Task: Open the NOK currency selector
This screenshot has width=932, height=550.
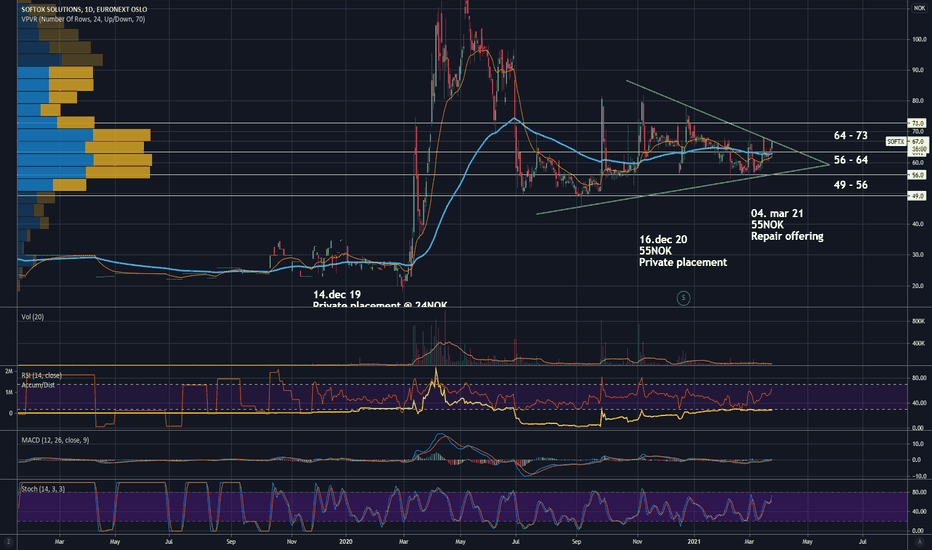Action: [x=919, y=8]
